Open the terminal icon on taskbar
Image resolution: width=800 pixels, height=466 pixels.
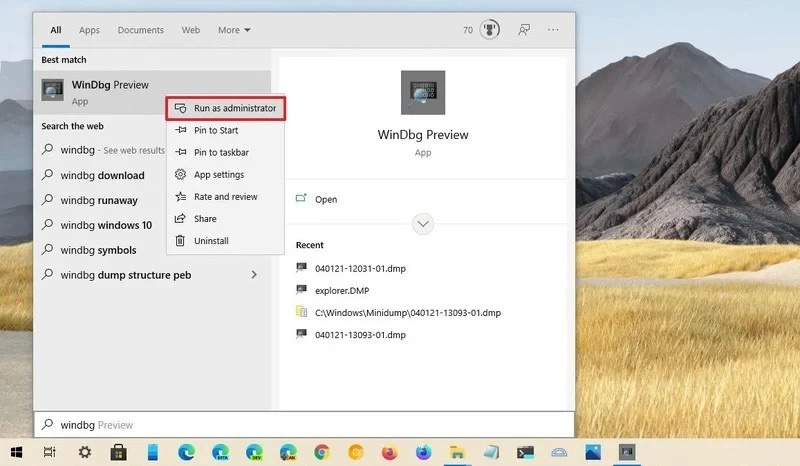click(525, 452)
